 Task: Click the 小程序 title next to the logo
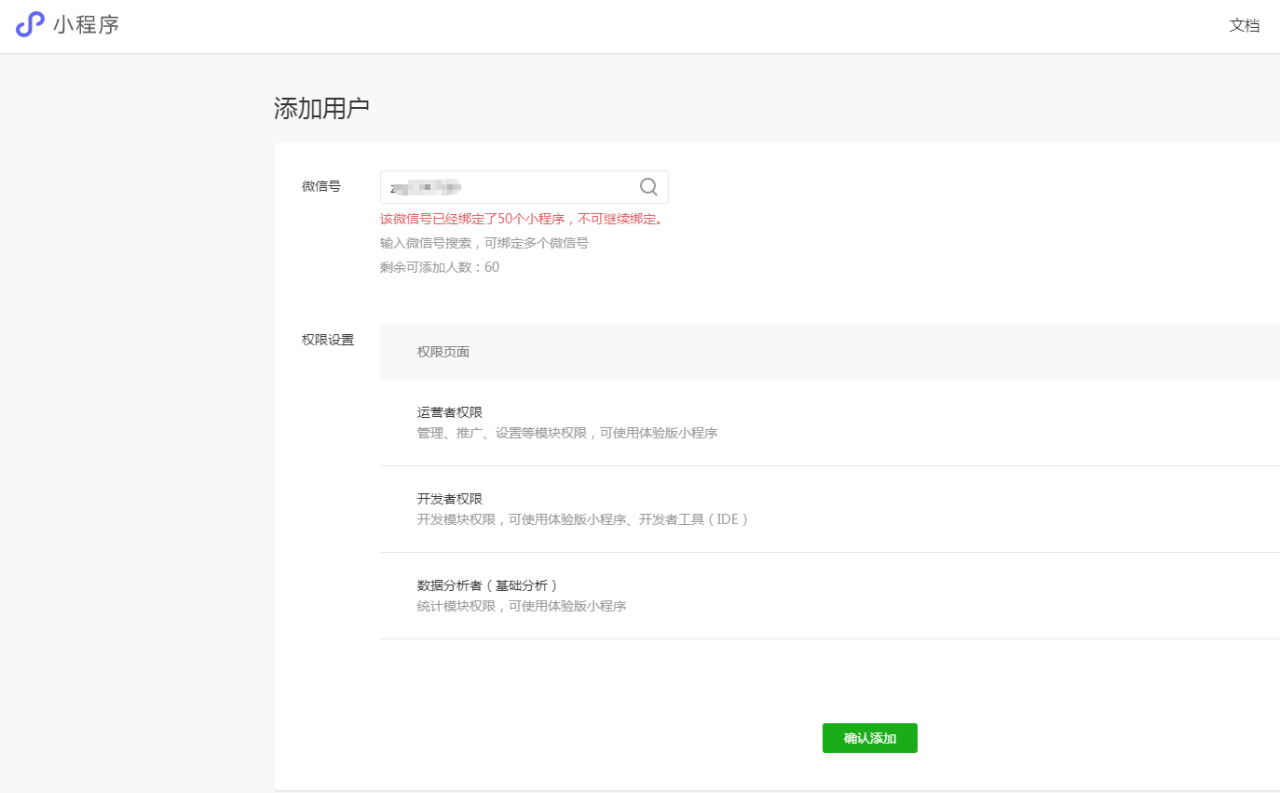click(x=86, y=25)
